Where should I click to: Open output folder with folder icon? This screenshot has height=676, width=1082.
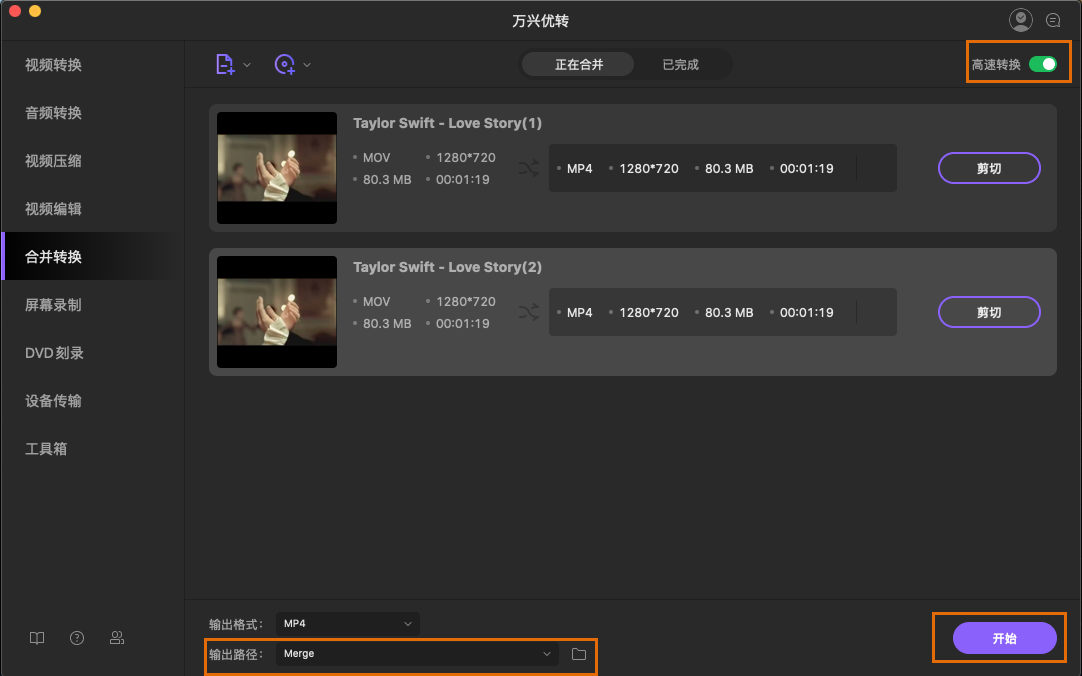pyautogui.click(x=579, y=654)
